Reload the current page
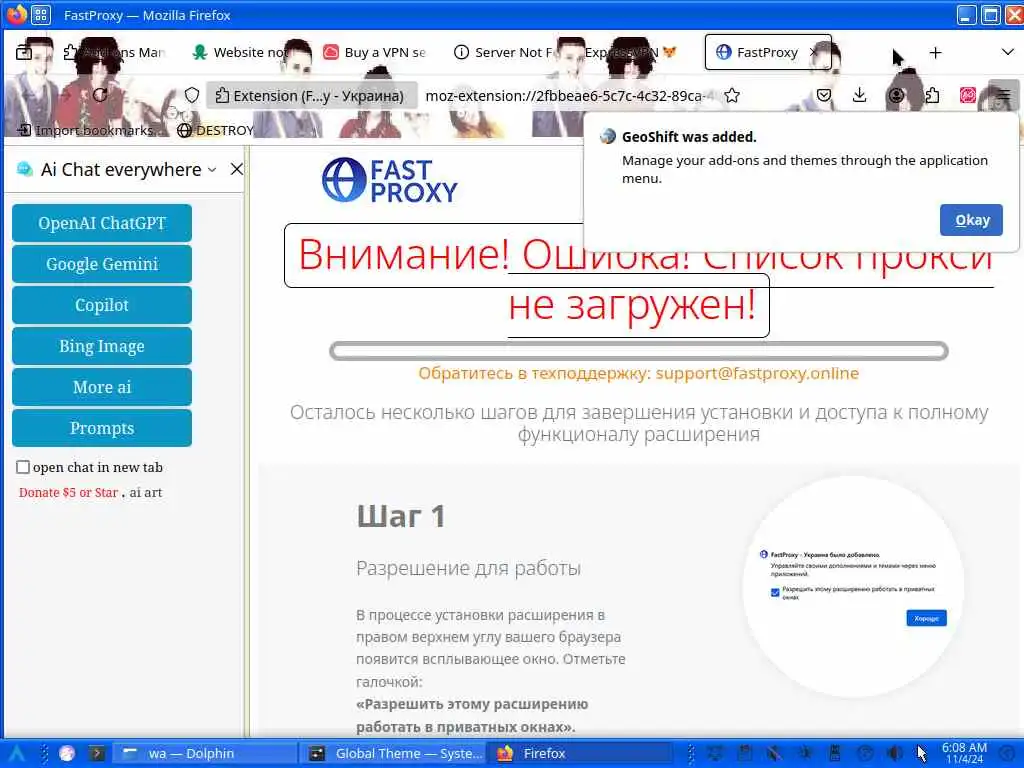This screenshot has height=768, width=1024. (x=100, y=95)
